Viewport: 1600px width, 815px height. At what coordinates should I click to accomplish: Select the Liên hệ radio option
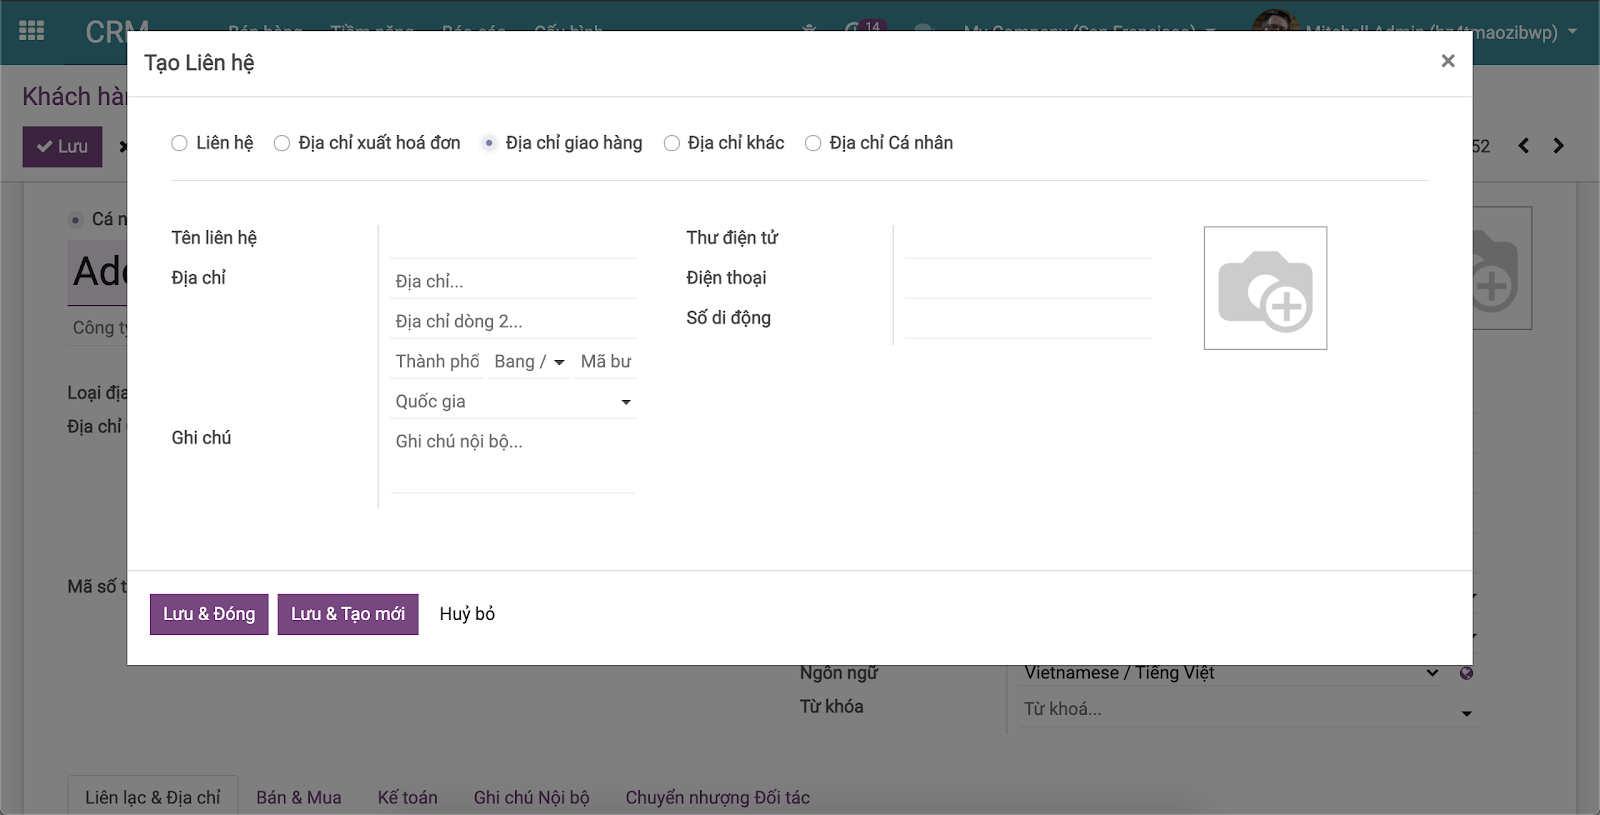pyautogui.click(x=179, y=143)
